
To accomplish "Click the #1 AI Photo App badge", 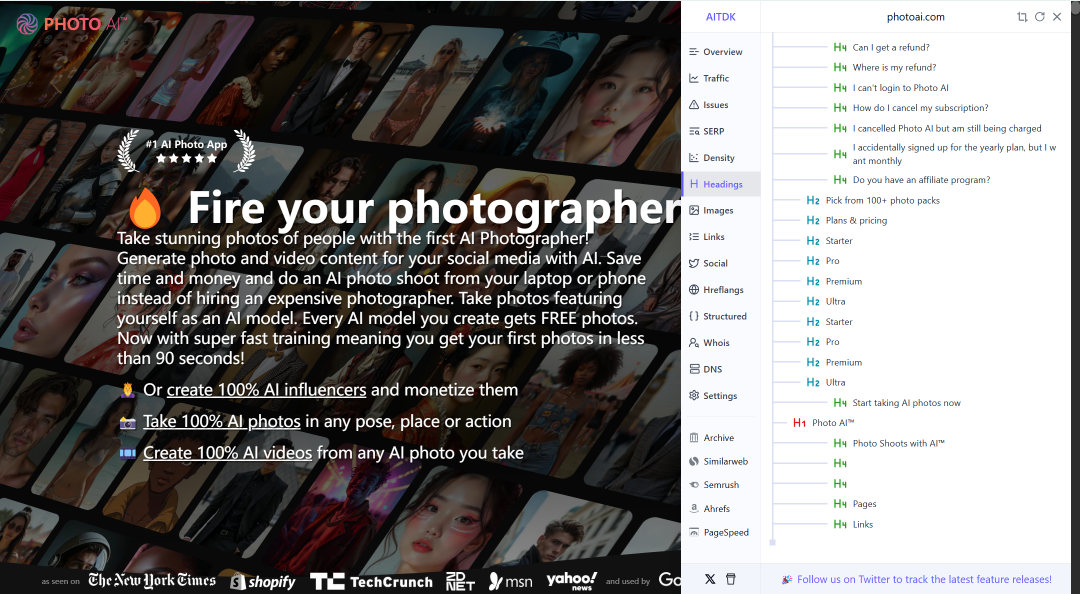I will (x=186, y=151).
